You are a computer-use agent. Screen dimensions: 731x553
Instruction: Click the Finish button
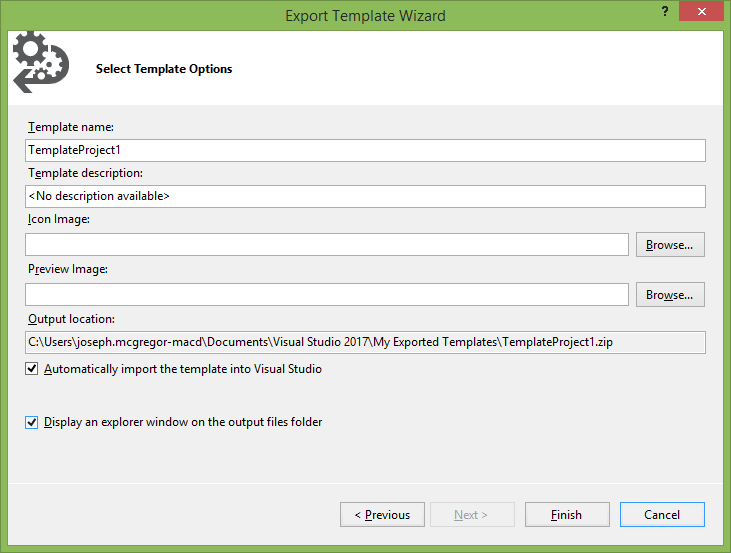(567, 515)
